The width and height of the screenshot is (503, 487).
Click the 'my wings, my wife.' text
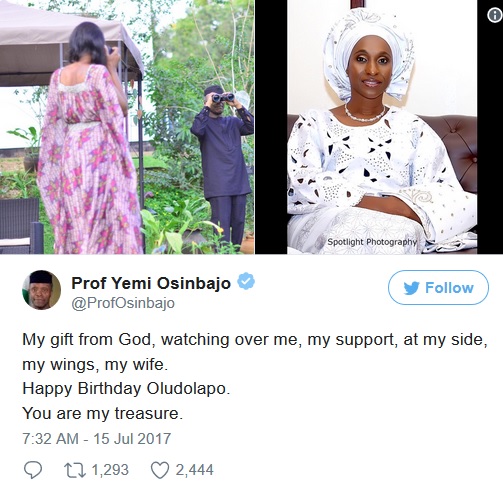95,364
